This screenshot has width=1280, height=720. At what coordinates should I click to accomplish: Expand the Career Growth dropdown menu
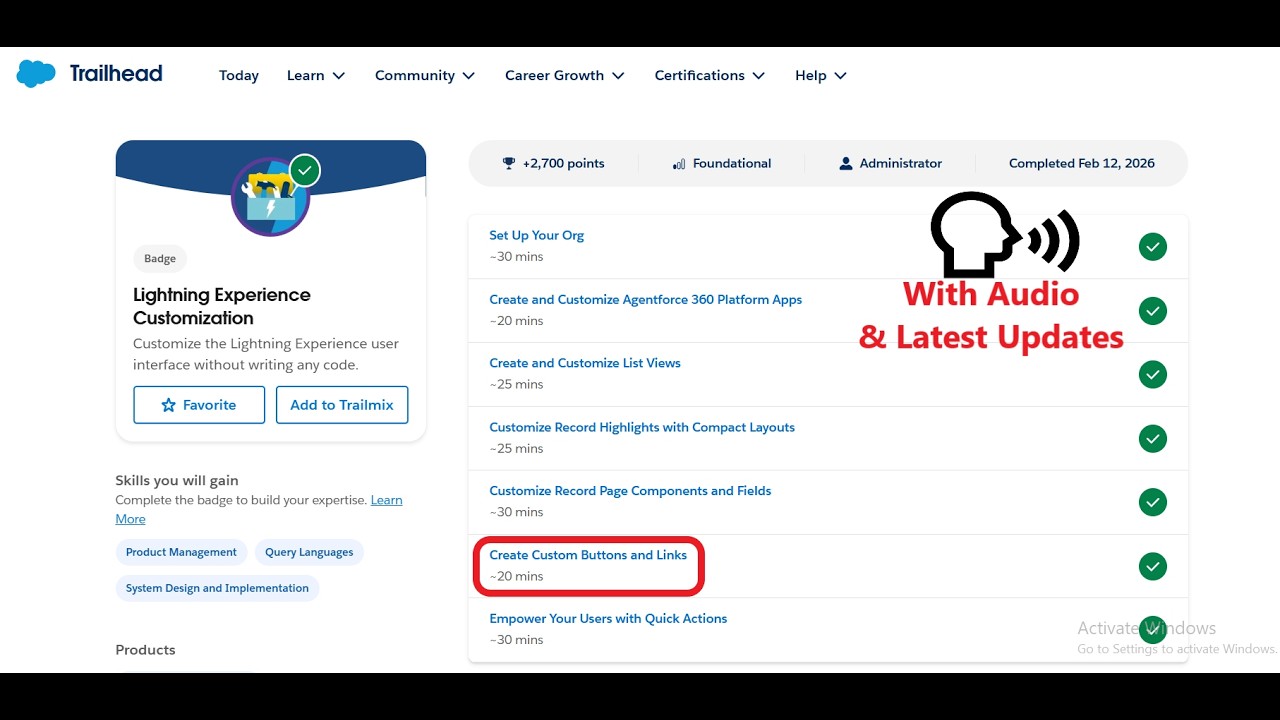[x=565, y=75]
